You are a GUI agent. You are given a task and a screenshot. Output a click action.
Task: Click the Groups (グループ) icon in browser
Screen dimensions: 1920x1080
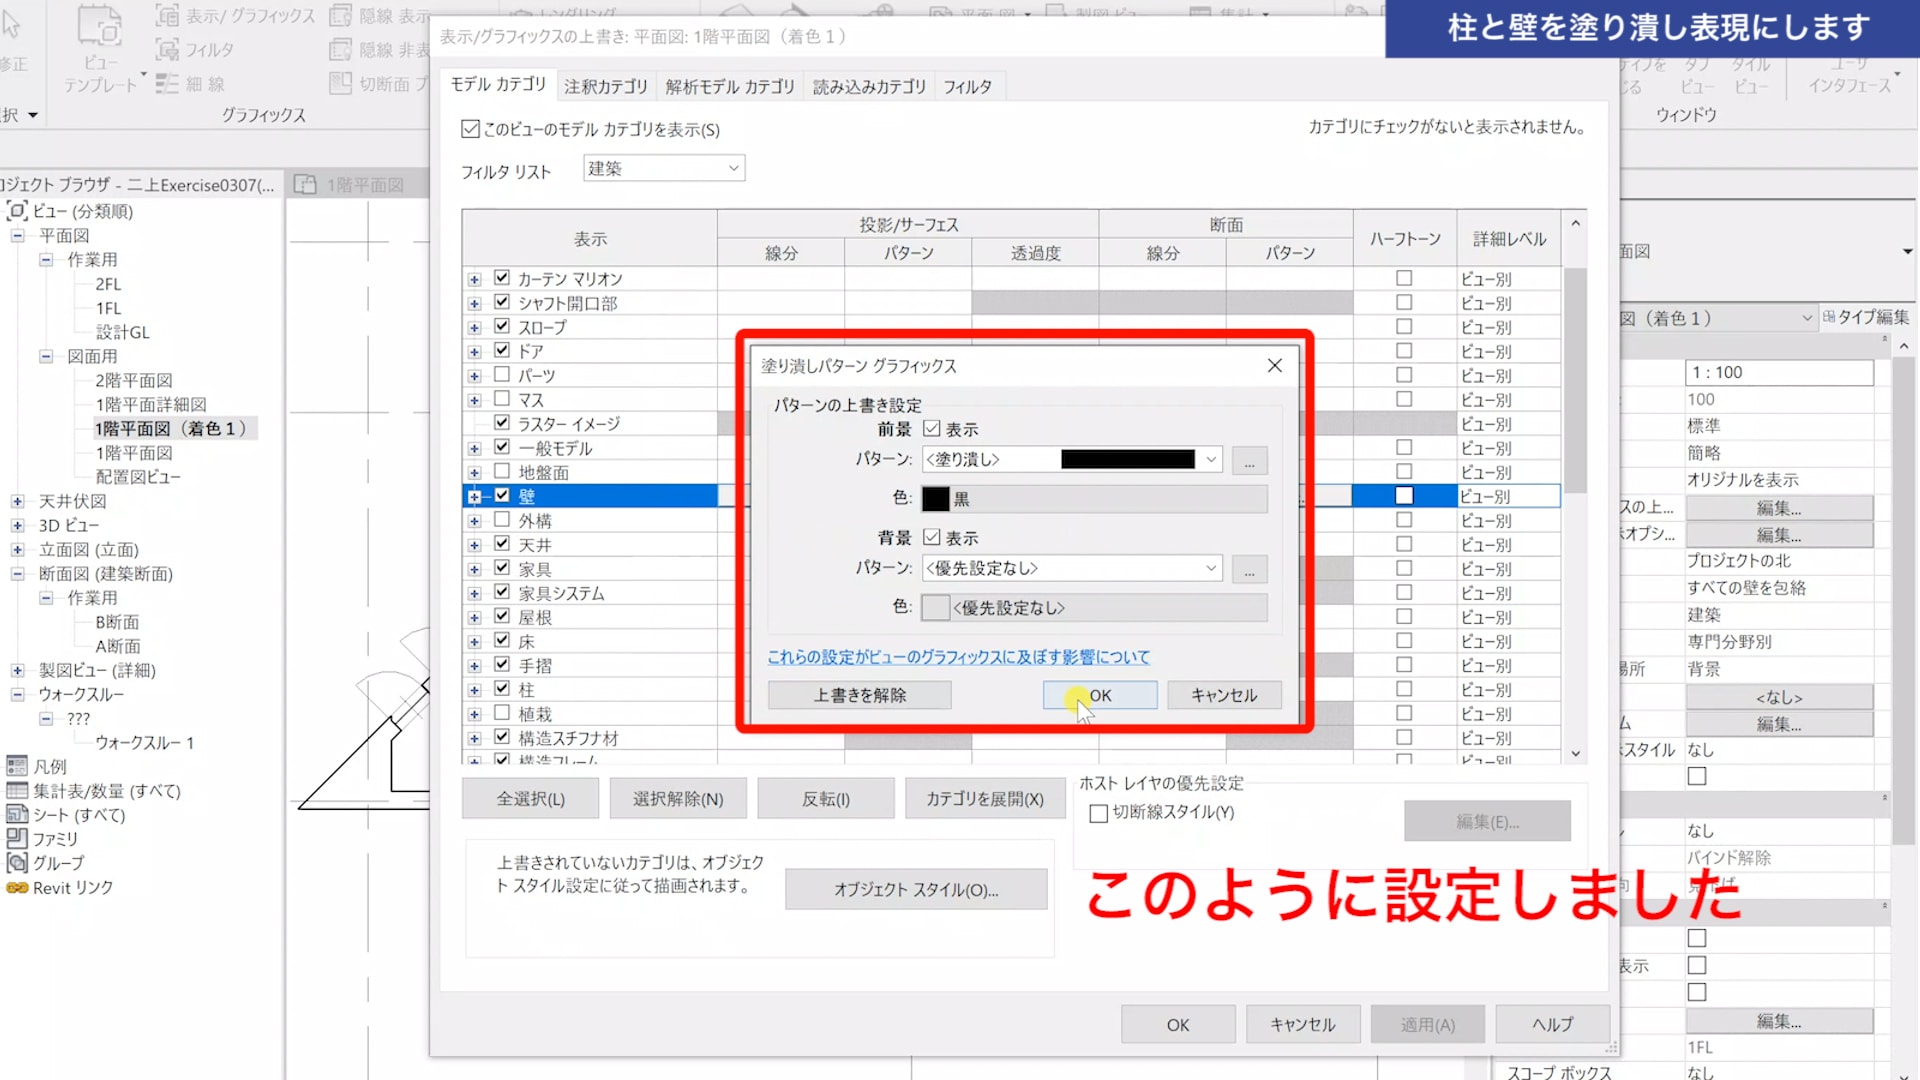[17, 862]
